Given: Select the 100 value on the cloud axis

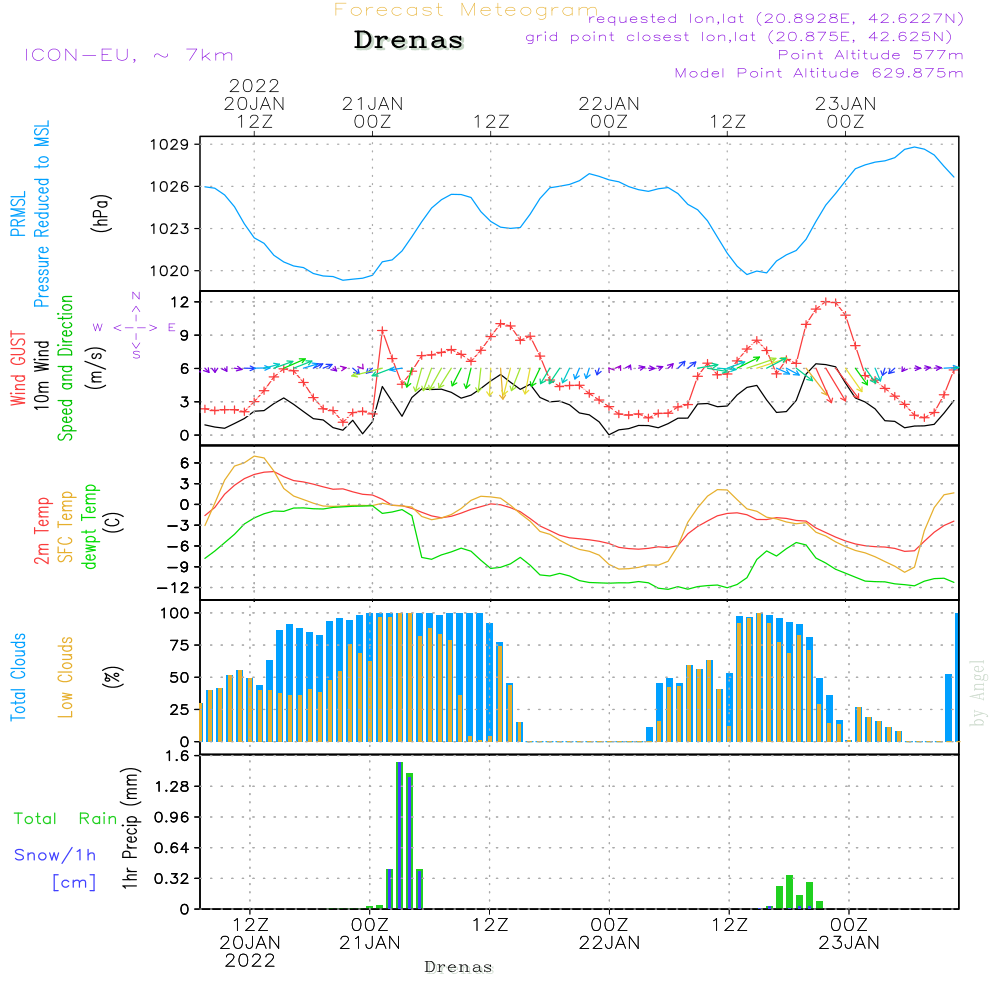Looking at the screenshot, I should click(175, 614).
